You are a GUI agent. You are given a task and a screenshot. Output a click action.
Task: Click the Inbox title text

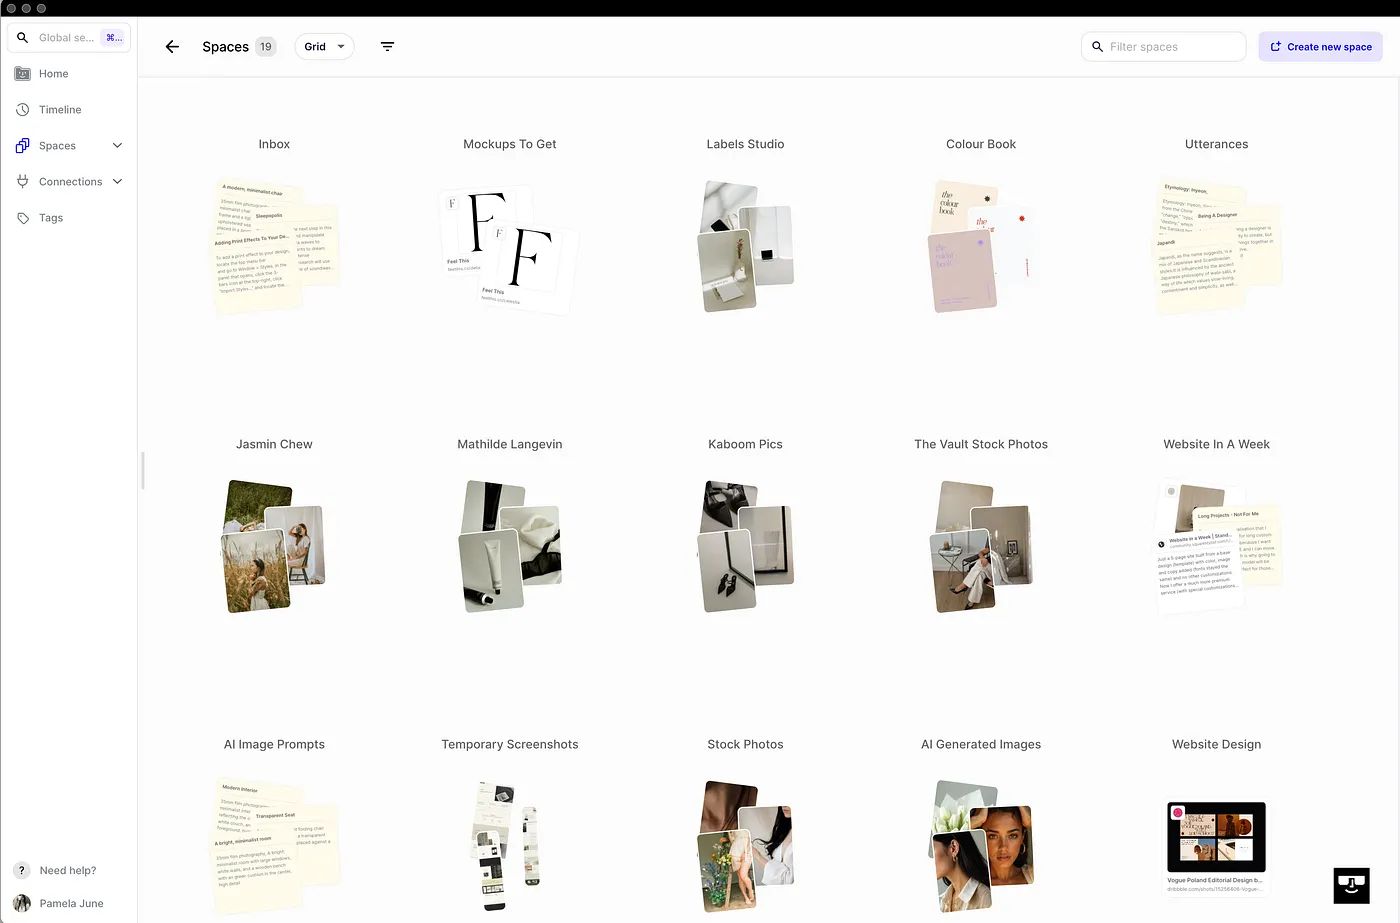(274, 144)
